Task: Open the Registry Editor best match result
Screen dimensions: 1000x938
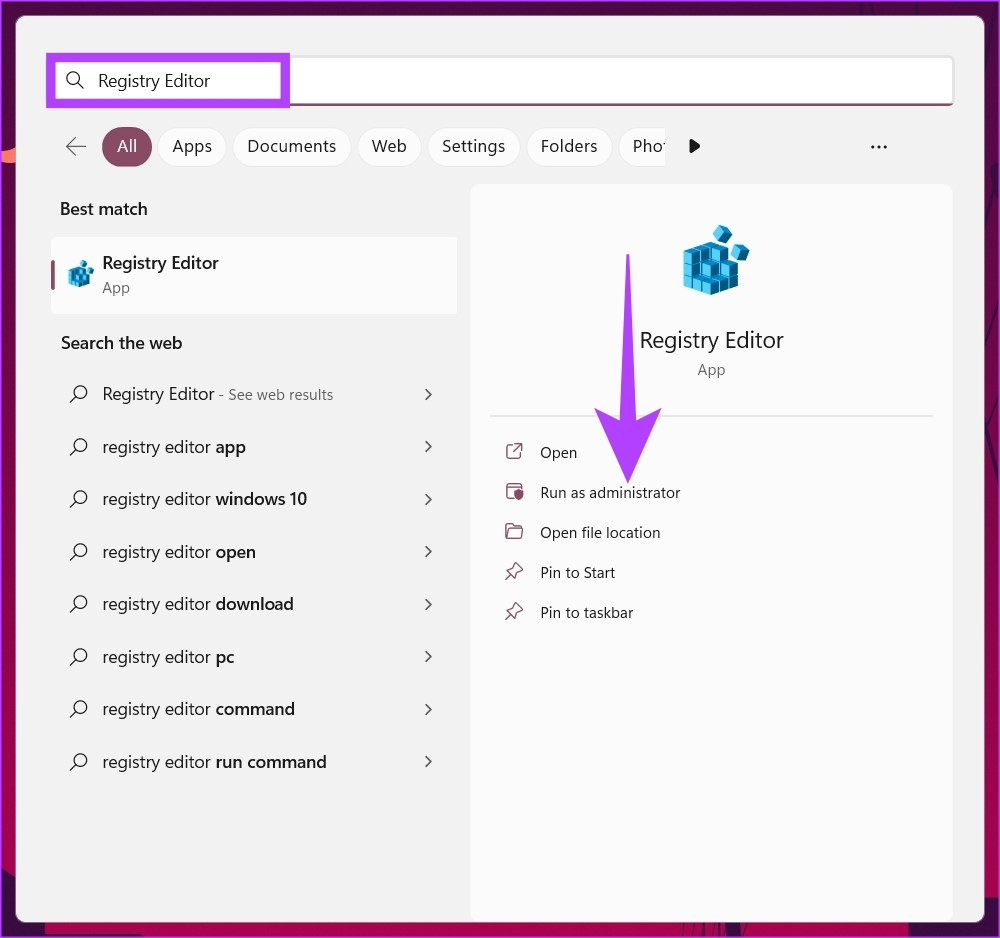Action: click(x=254, y=275)
